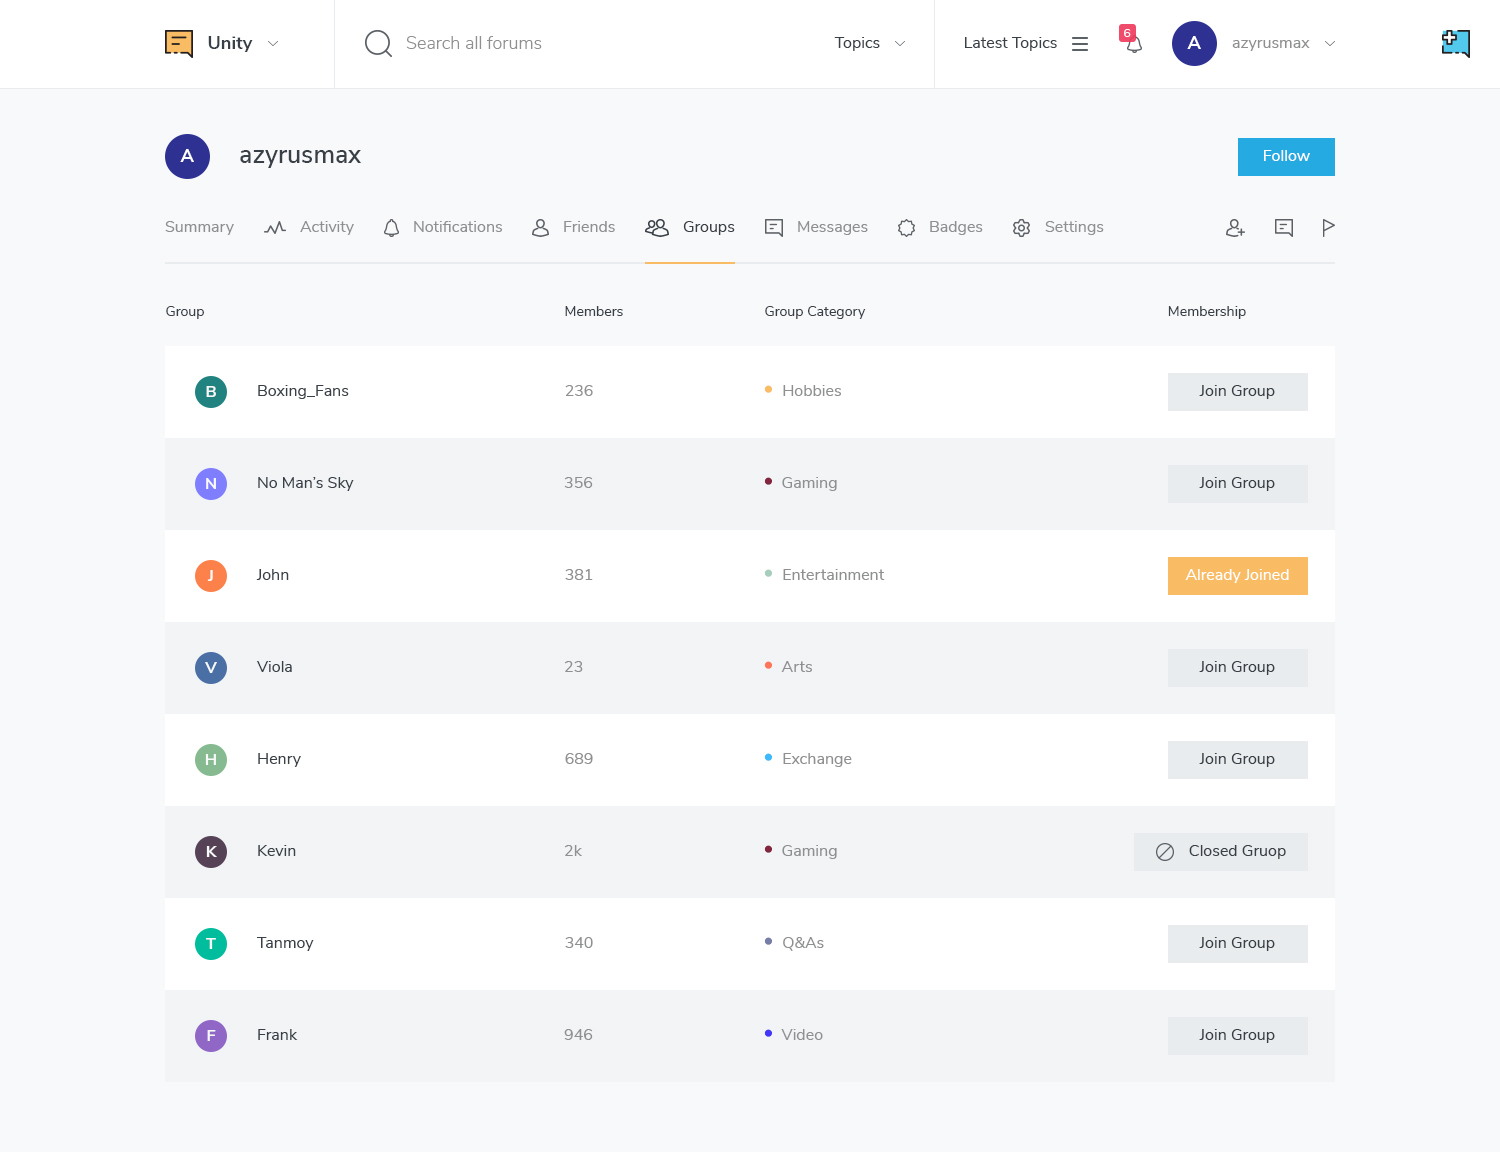1500x1152 pixels.
Task: Click the Boxing_Fans group avatar B
Action: [211, 392]
